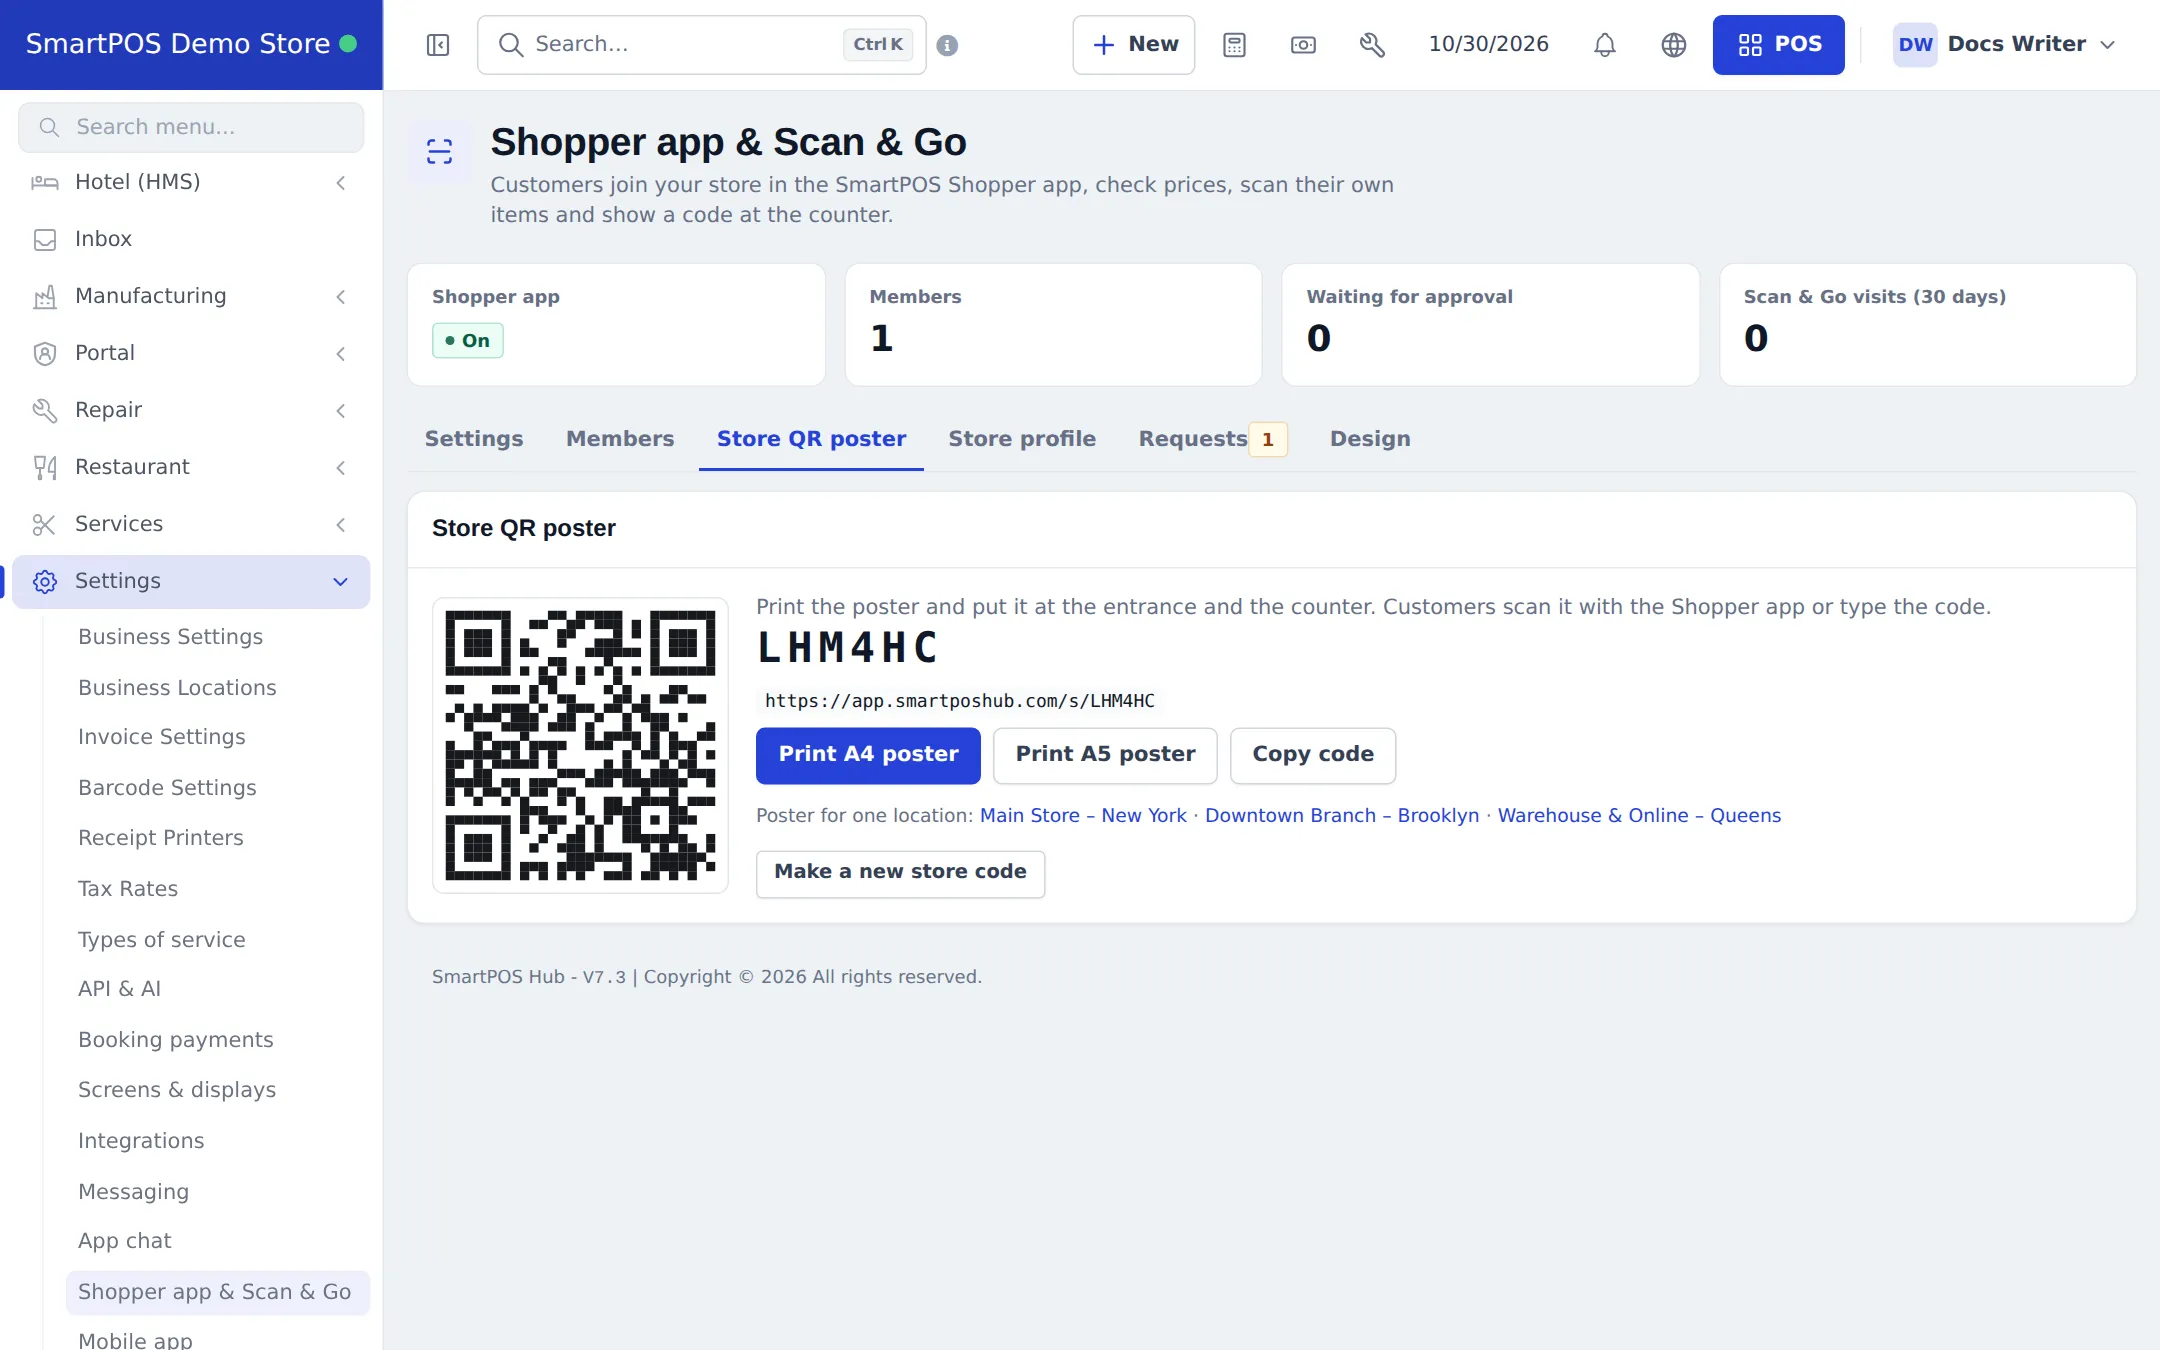Click the Shopper app On status badge

pos(467,341)
